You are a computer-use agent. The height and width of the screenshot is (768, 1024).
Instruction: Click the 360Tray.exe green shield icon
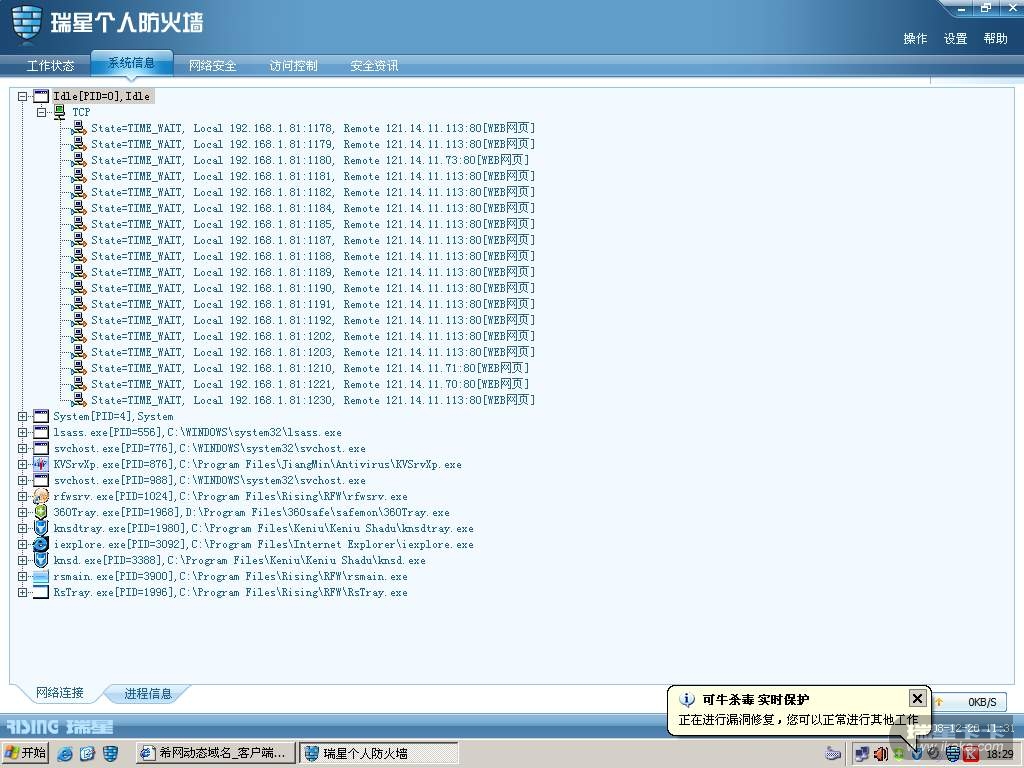click(40, 512)
